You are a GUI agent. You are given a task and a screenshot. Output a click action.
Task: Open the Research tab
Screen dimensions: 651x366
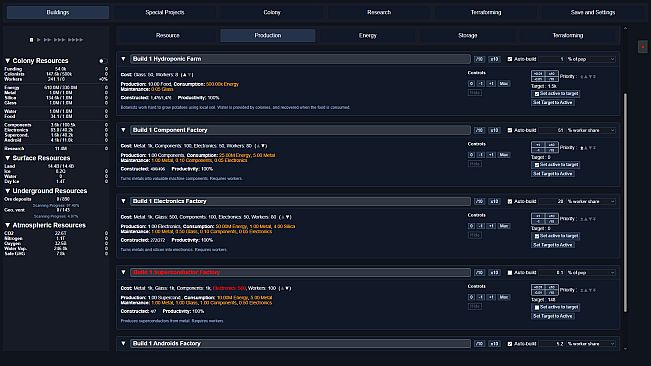(379, 12)
